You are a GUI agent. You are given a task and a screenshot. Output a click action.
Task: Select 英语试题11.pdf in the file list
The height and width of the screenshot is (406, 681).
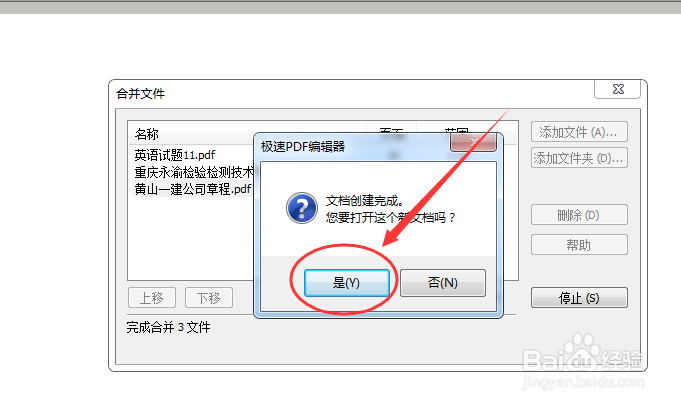click(175, 155)
